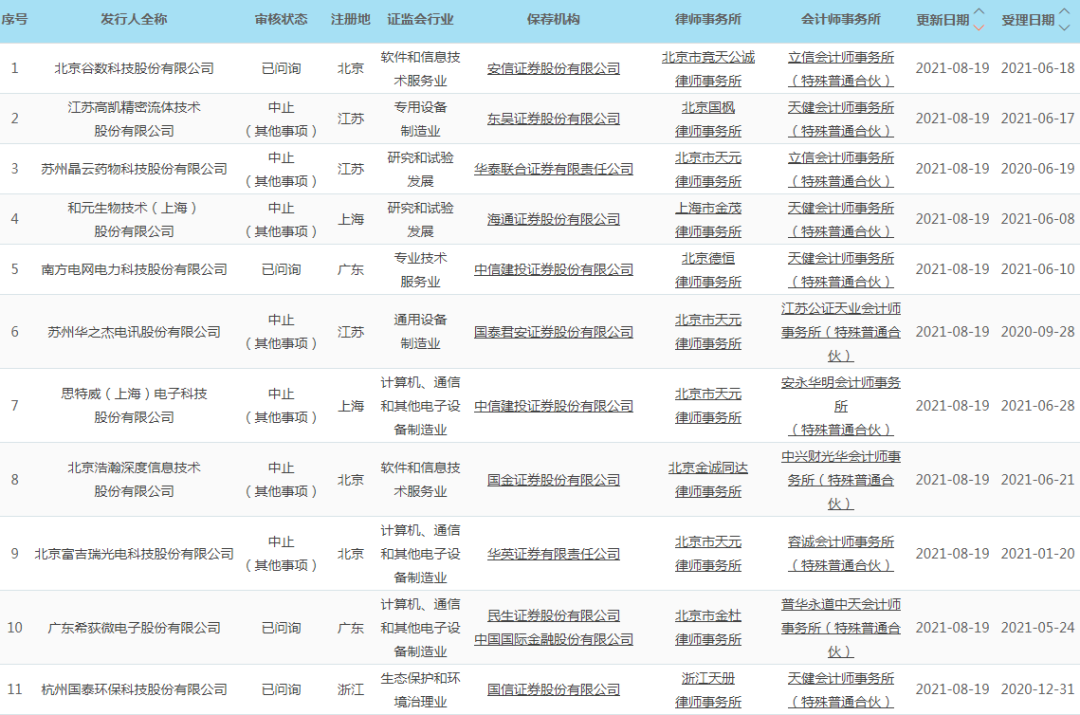This screenshot has height=715, width=1080.
Task: Open 中国国际金融股份有限公司 link
Action: pyautogui.click(x=553, y=639)
